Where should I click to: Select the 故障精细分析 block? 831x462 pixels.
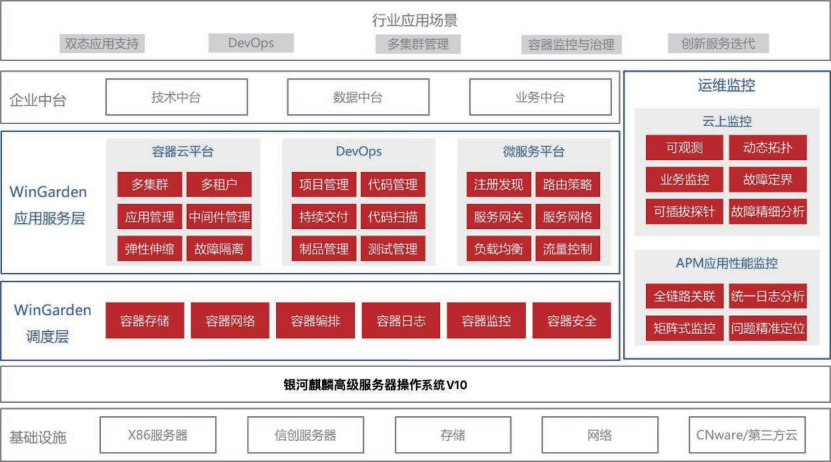768,211
